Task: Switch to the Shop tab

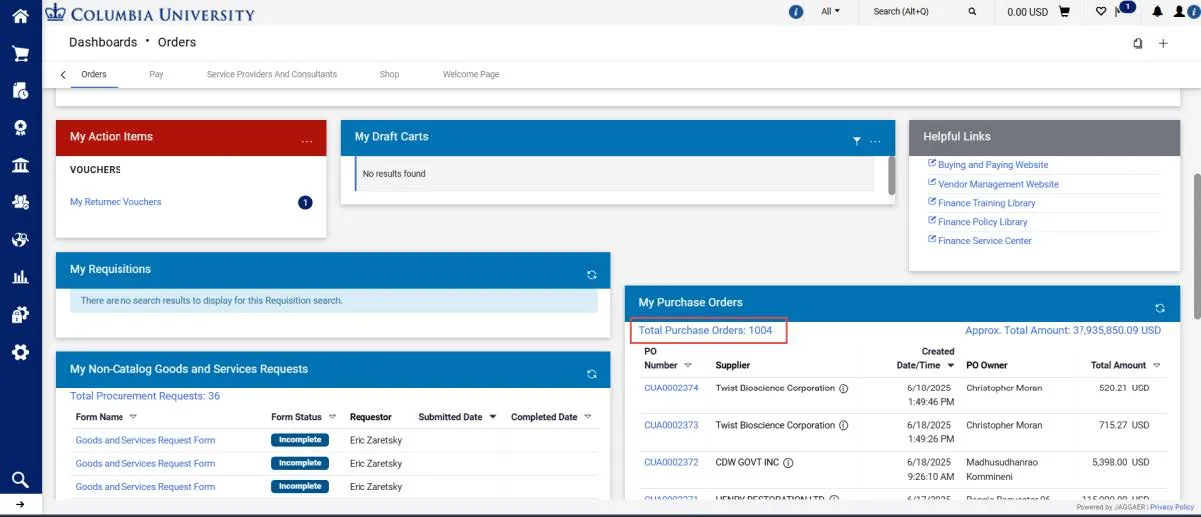Action: point(389,74)
